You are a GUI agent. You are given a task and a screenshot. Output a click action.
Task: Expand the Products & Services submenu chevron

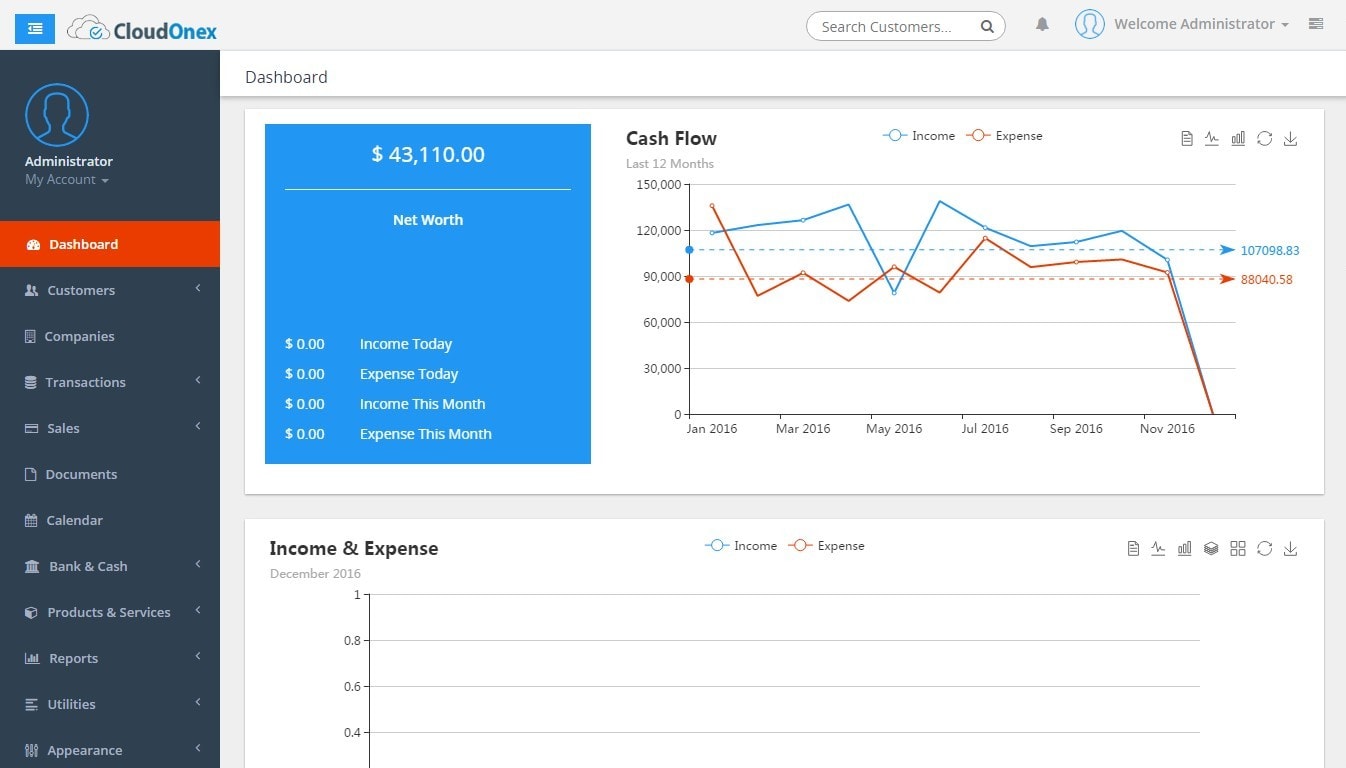click(198, 610)
